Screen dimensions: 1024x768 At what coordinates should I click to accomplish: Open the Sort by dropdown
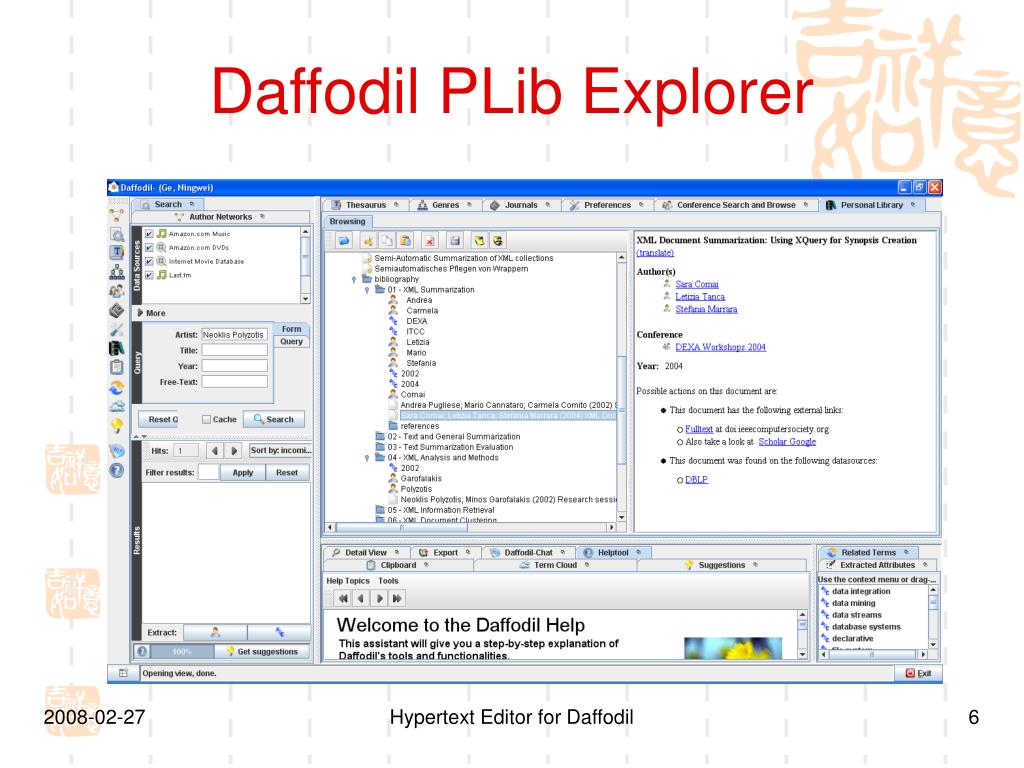280,451
